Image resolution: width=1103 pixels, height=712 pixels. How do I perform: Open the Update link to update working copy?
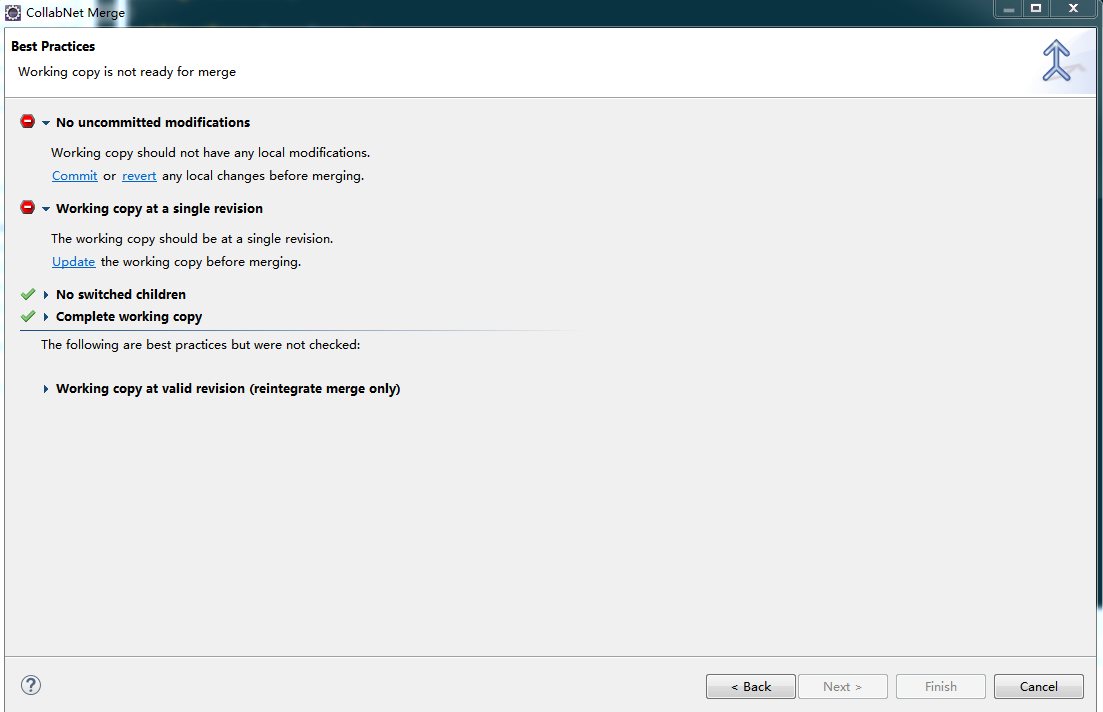[73, 261]
